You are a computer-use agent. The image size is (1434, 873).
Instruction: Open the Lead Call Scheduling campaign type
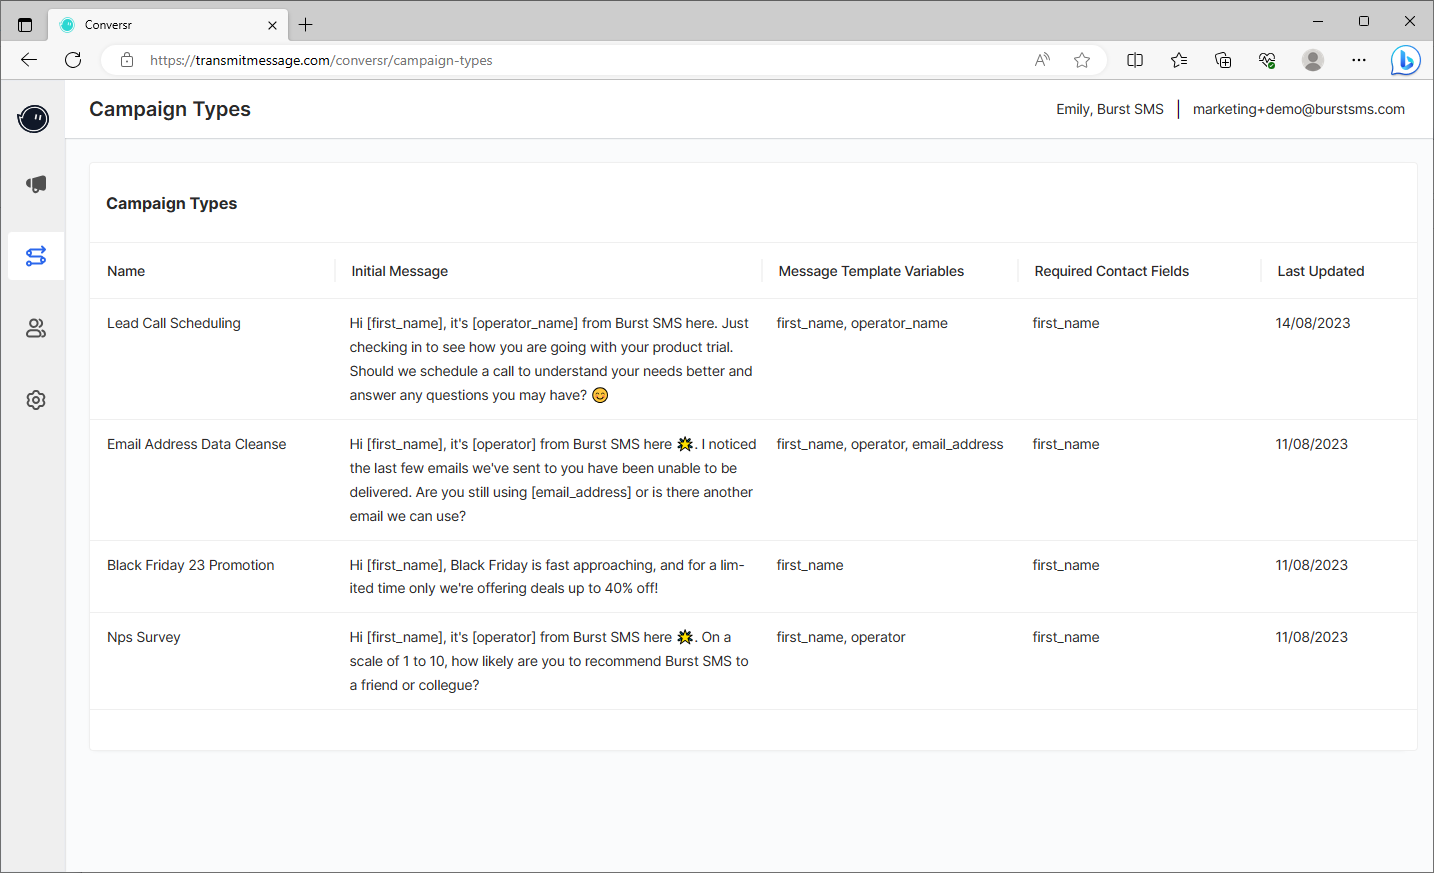point(174,323)
